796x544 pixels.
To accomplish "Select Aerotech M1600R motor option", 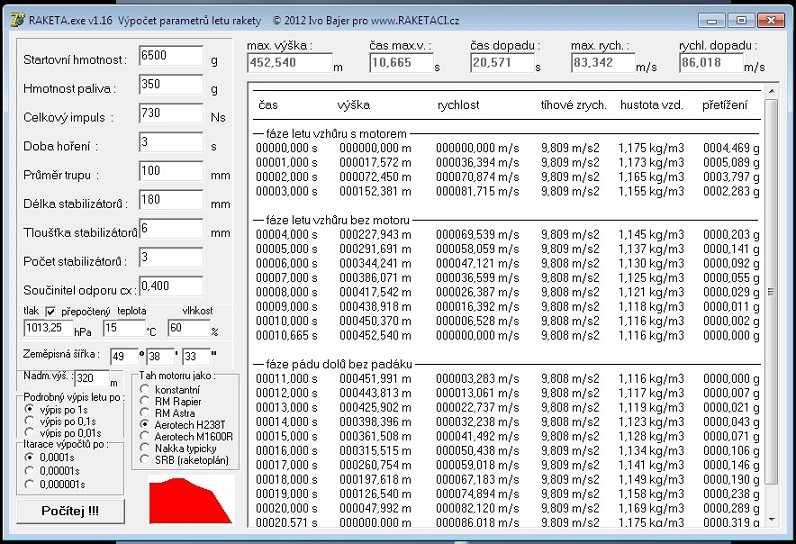I will click(x=145, y=436).
